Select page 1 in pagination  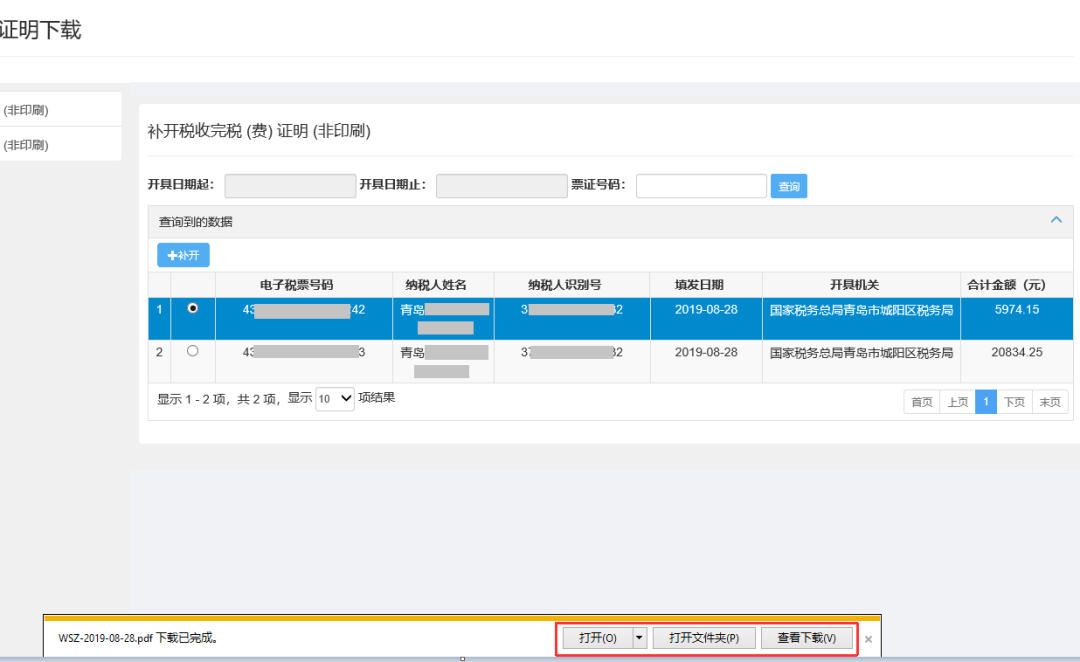pyautogui.click(x=986, y=401)
